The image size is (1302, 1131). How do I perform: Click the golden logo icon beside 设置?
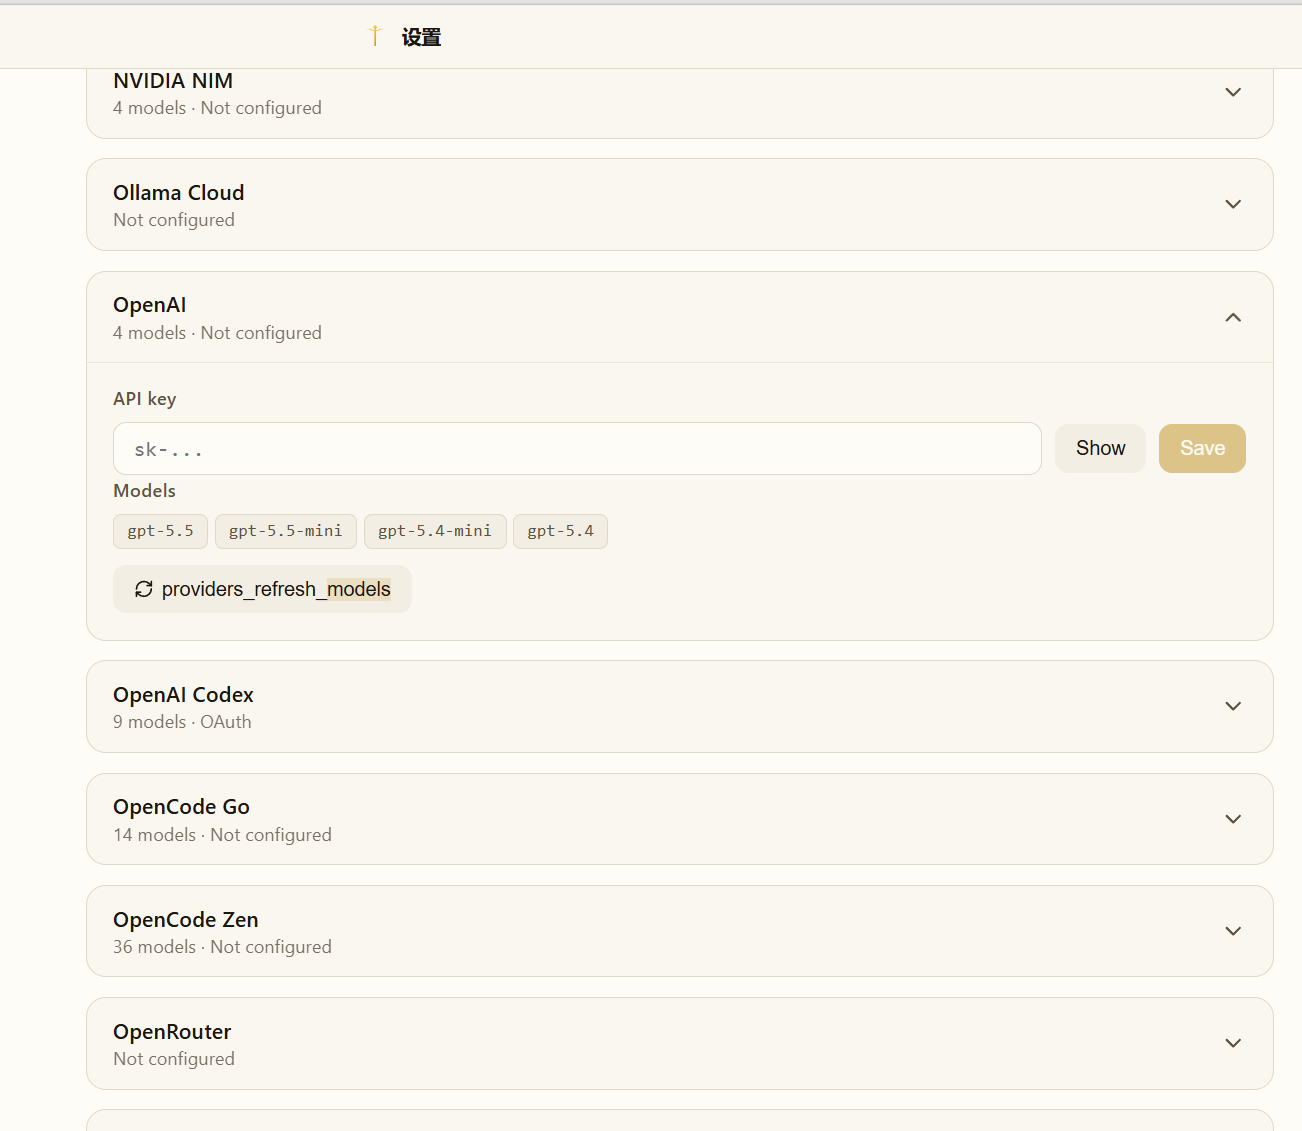375,36
